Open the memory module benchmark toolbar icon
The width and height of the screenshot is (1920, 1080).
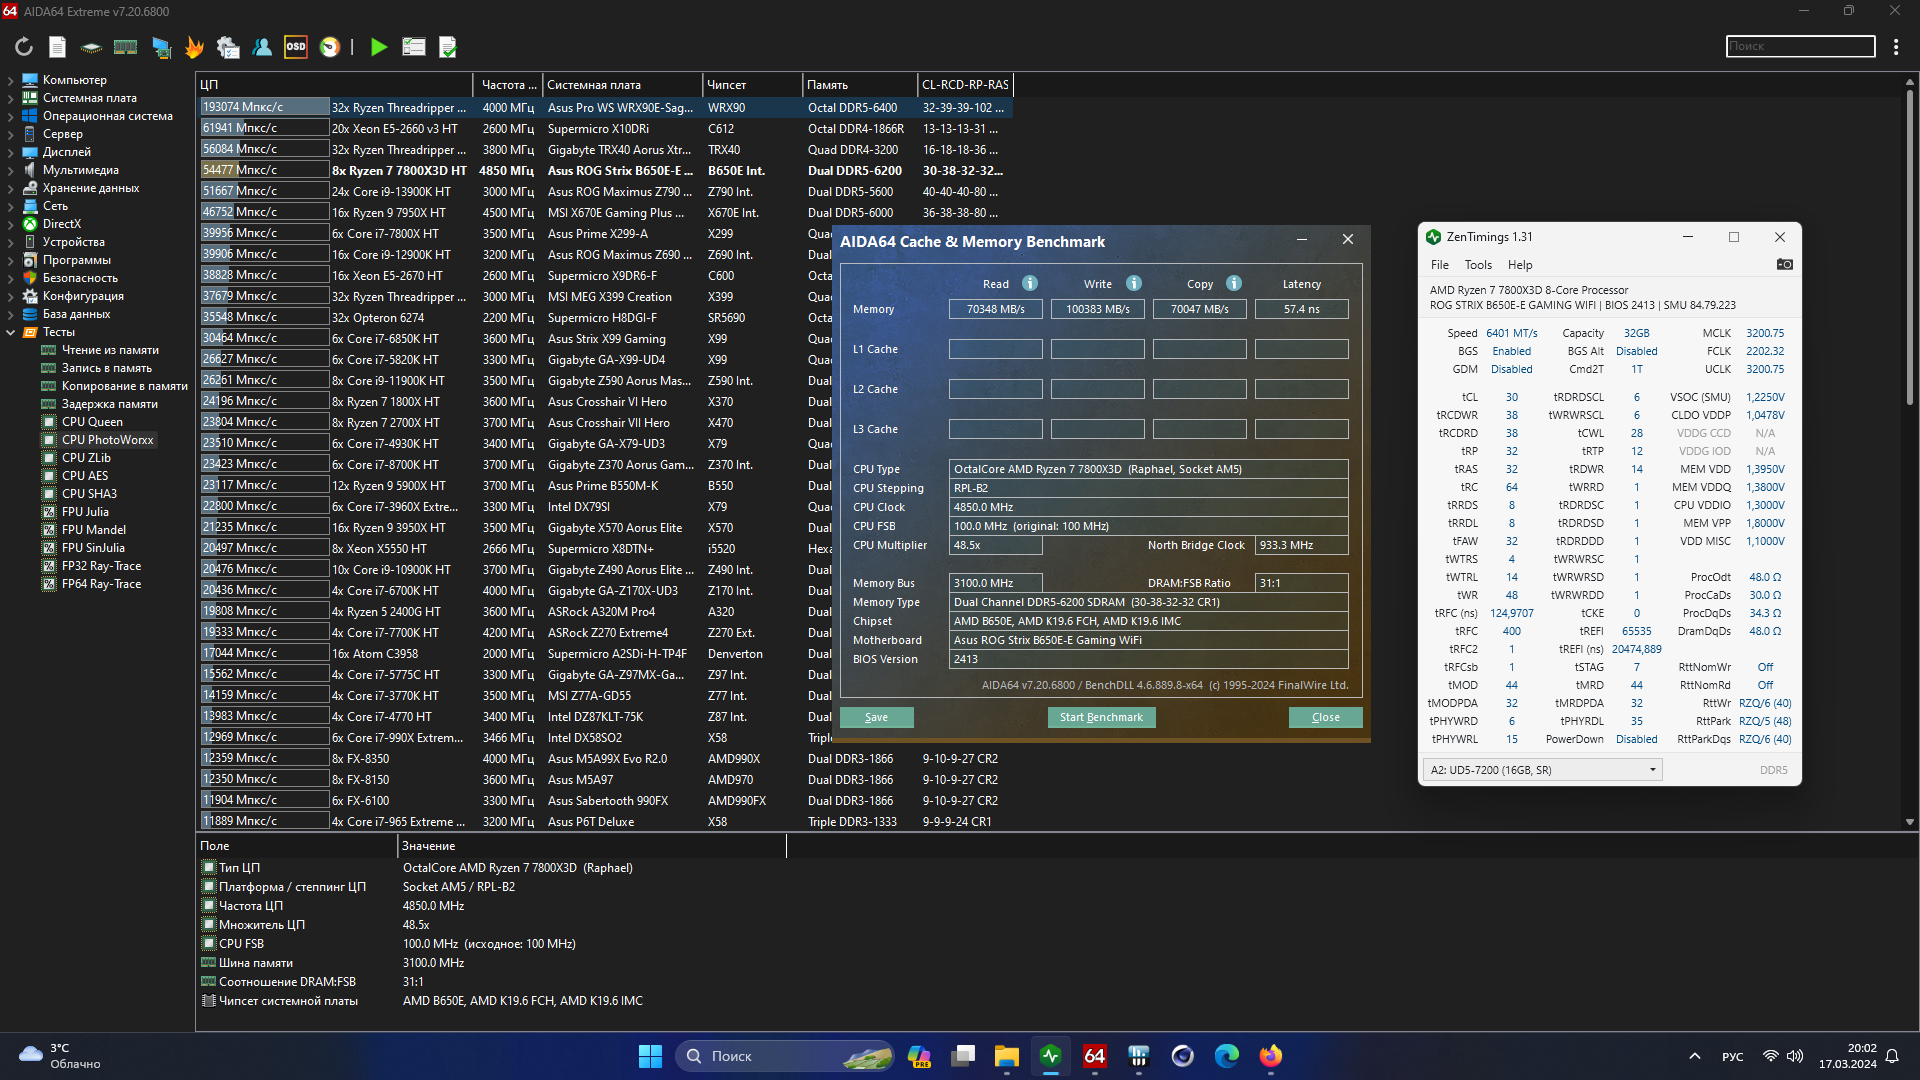tap(125, 47)
